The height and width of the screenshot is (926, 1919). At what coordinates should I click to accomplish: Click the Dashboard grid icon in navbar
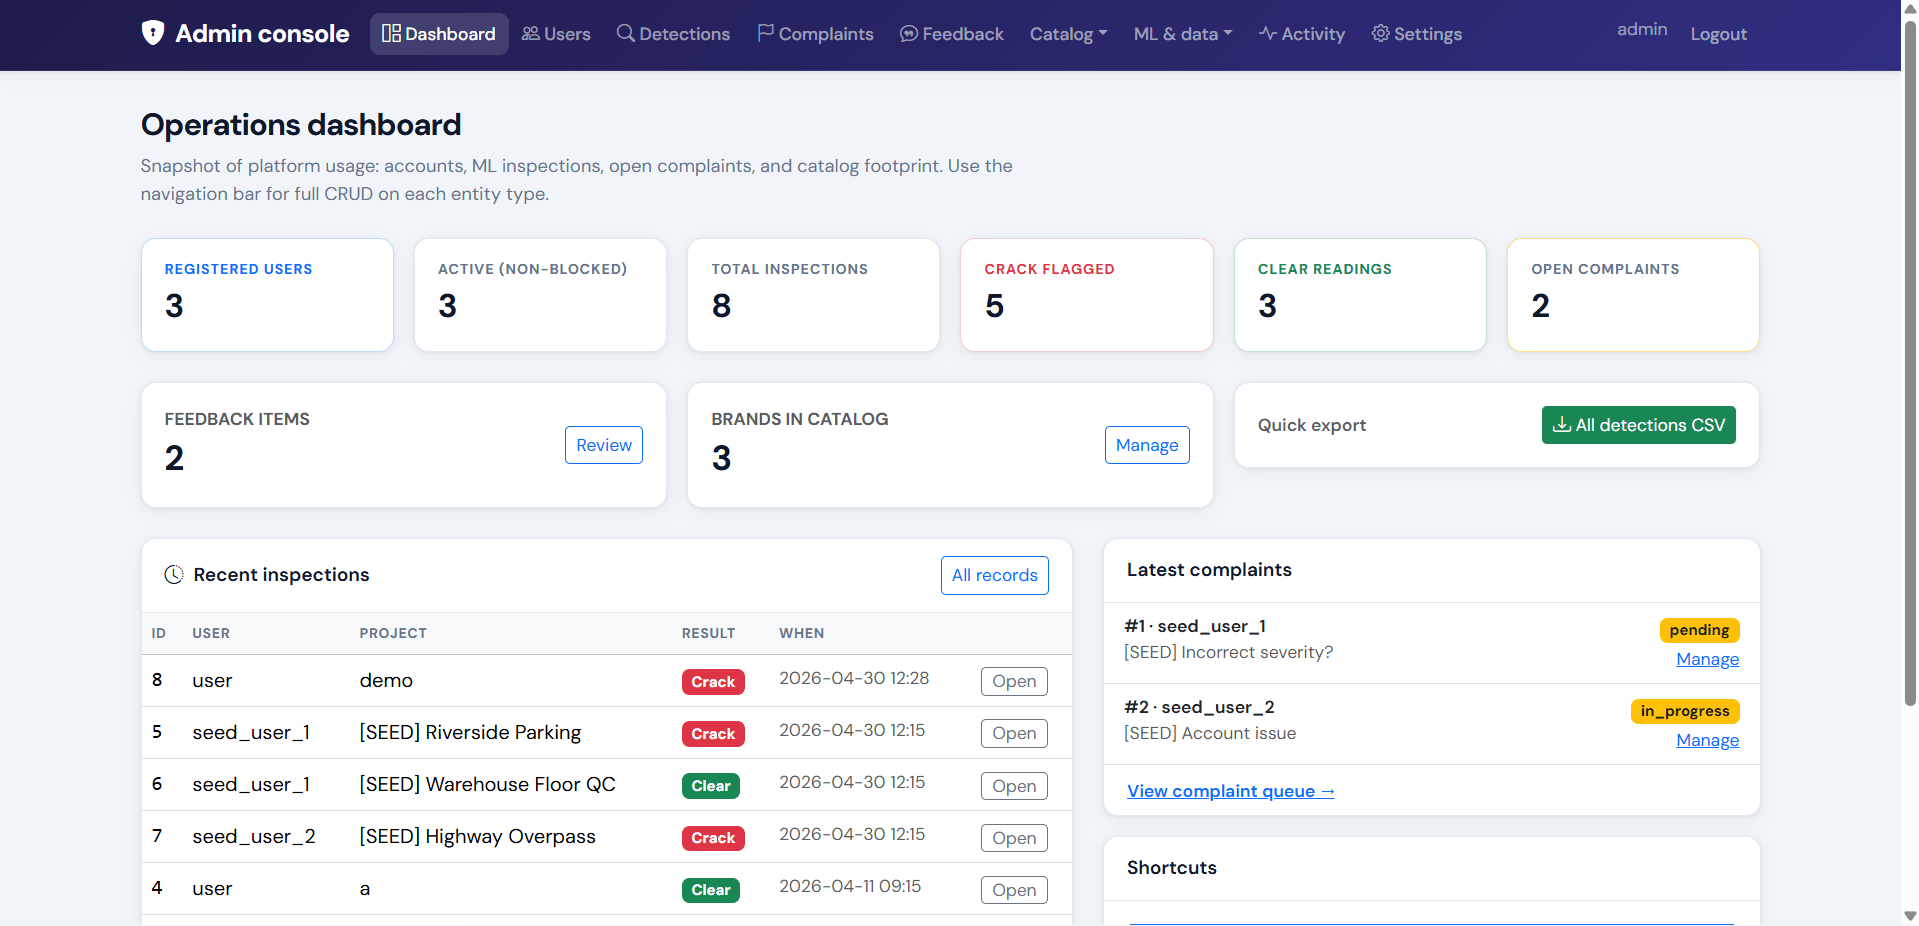pyautogui.click(x=391, y=33)
